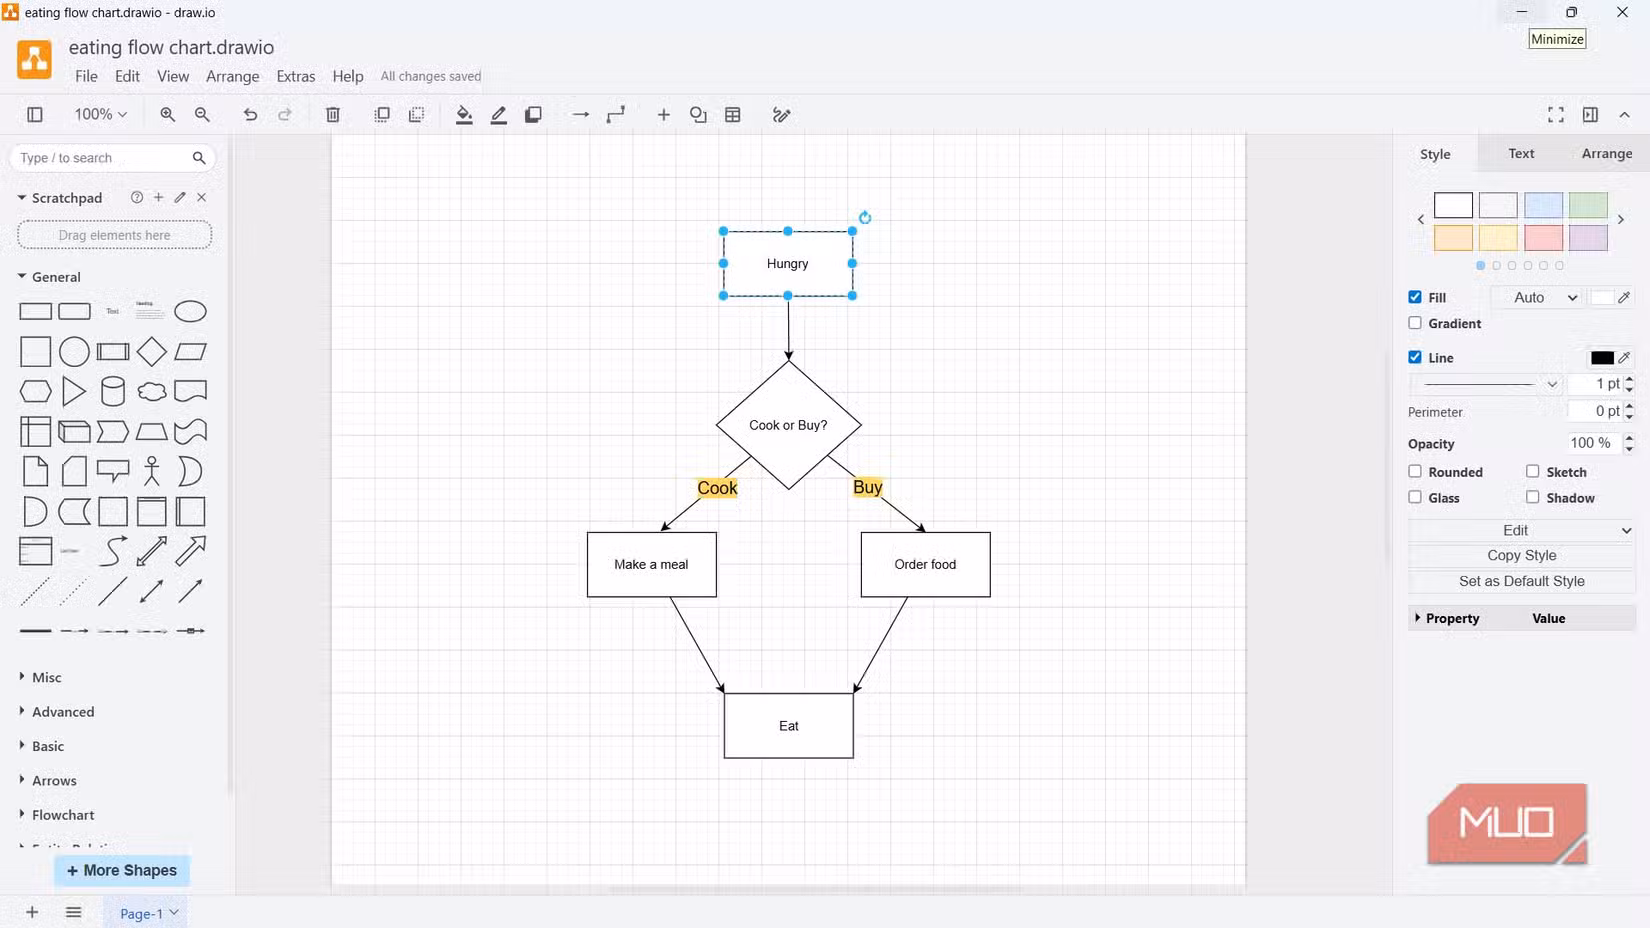This screenshot has height=928, width=1650.
Task: Click the Waypoints connector style icon
Action: pos(616,115)
